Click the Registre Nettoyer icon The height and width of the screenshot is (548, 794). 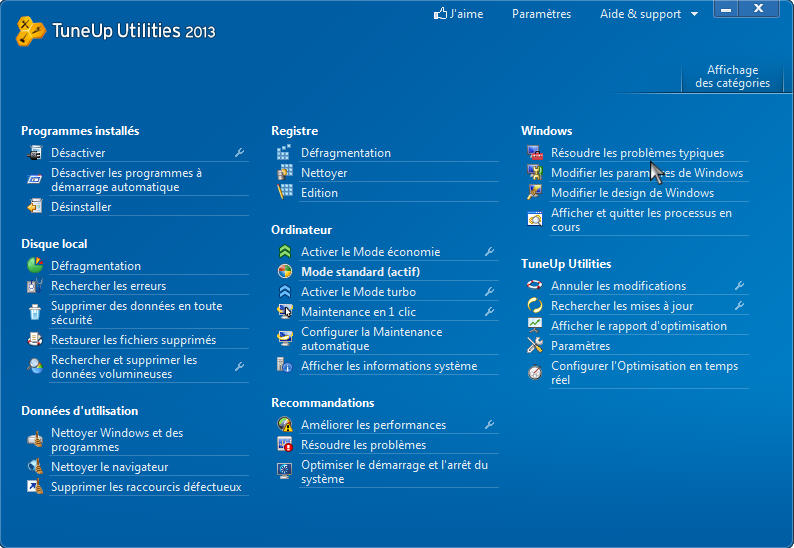click(x=285, y=172)
